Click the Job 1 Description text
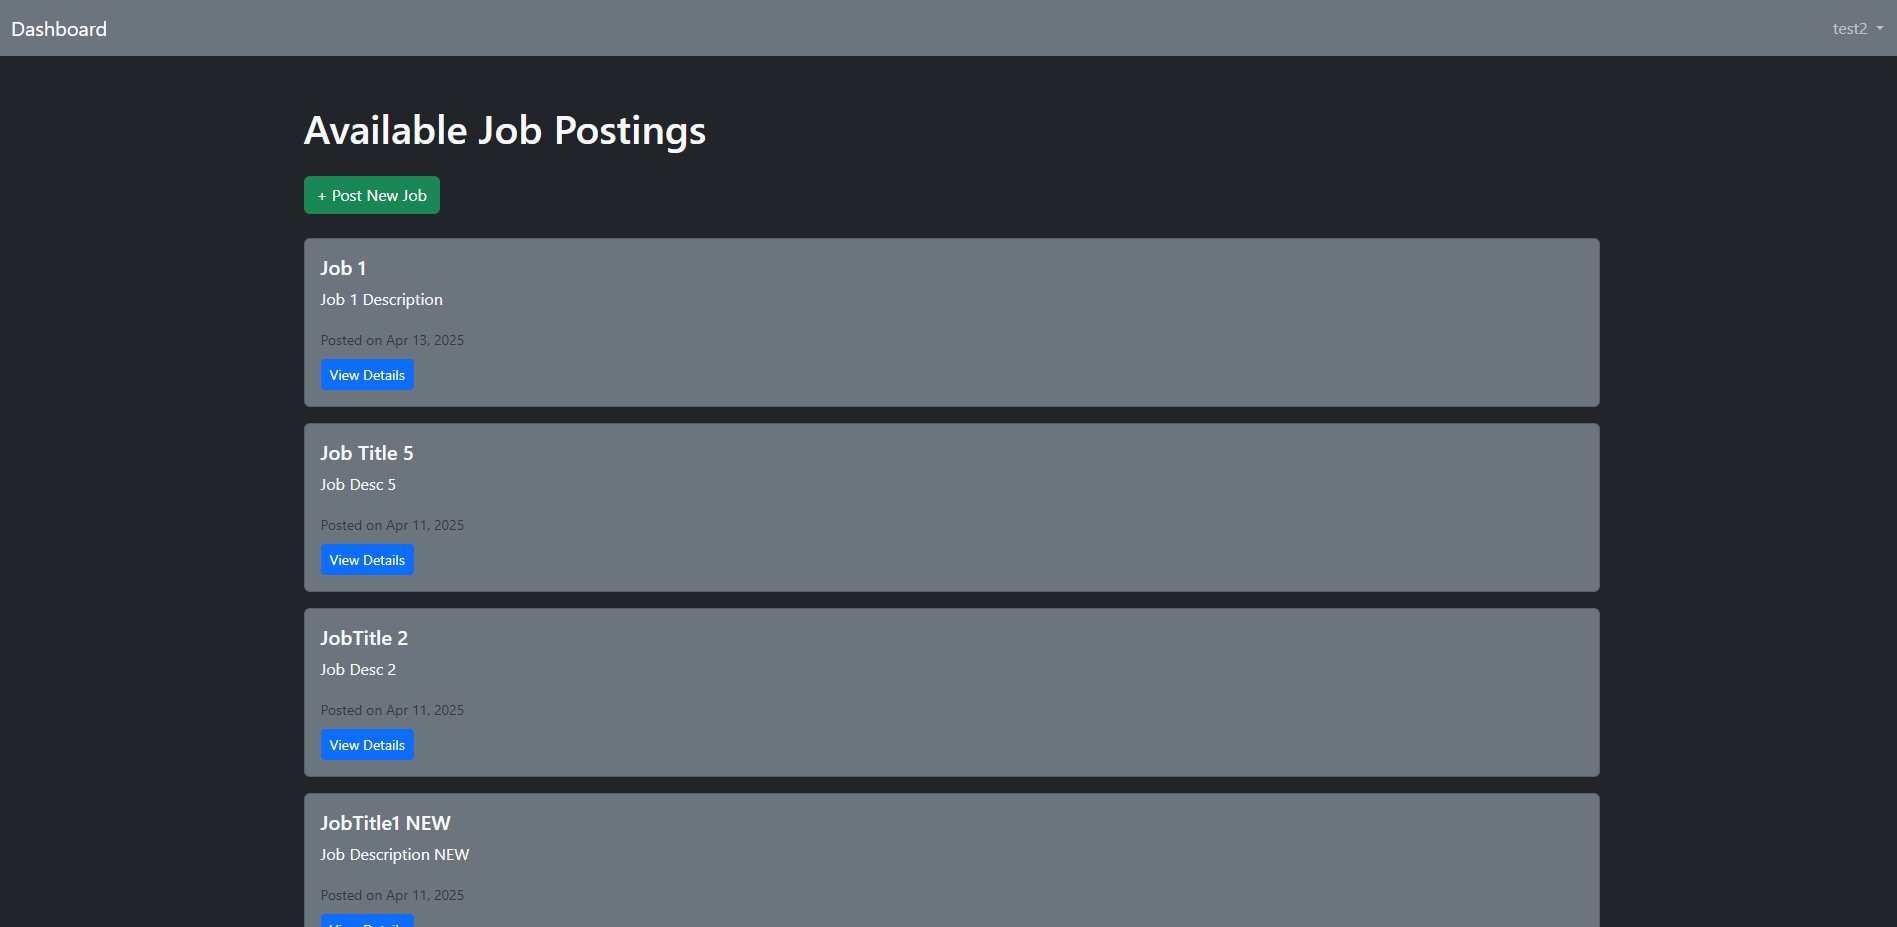 (381, 300)
